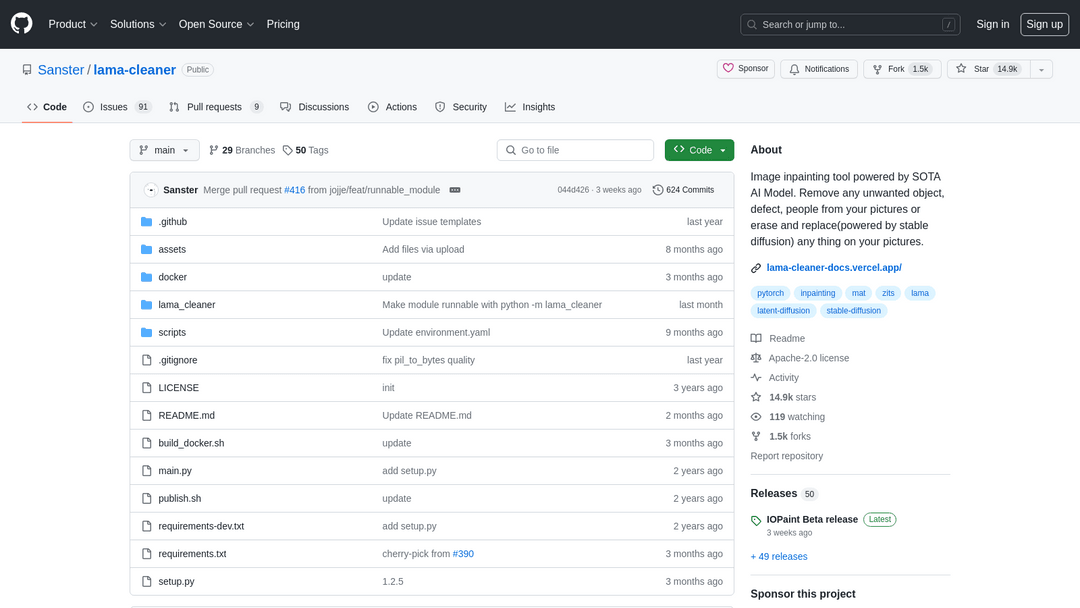Click the Search or jump to field
The image size is (1080, 608).
pos(850,24)
